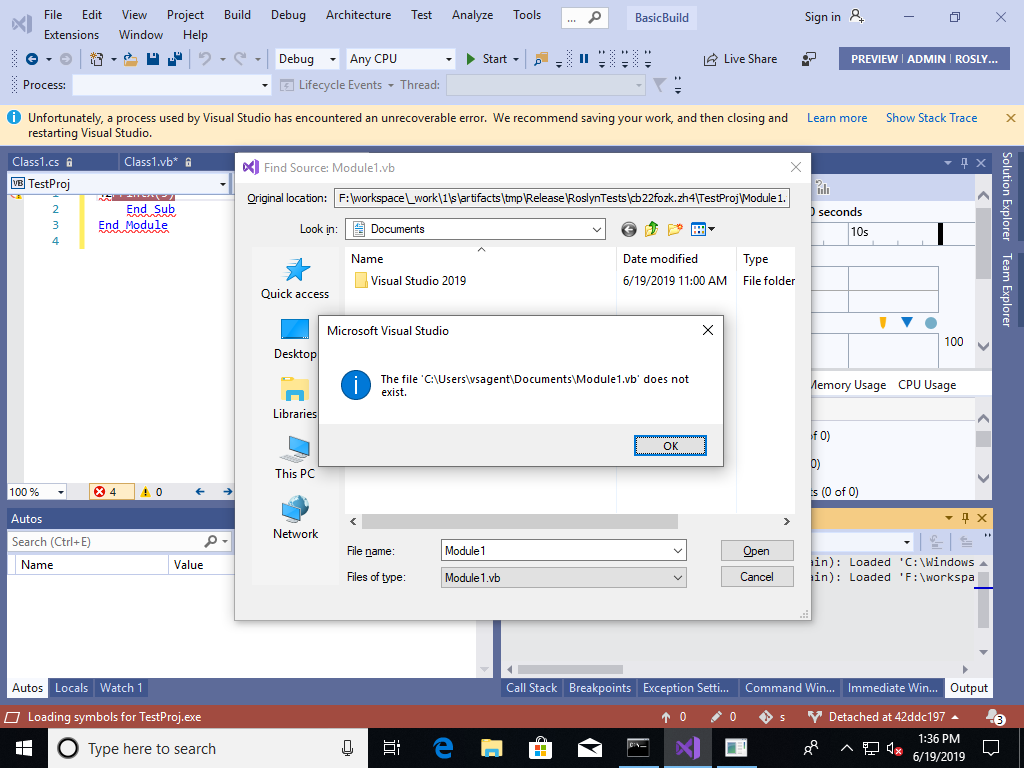Click the Show Stack Trace link
Viewport: 1024px width, 768px height.
click(x=931, y=117)
